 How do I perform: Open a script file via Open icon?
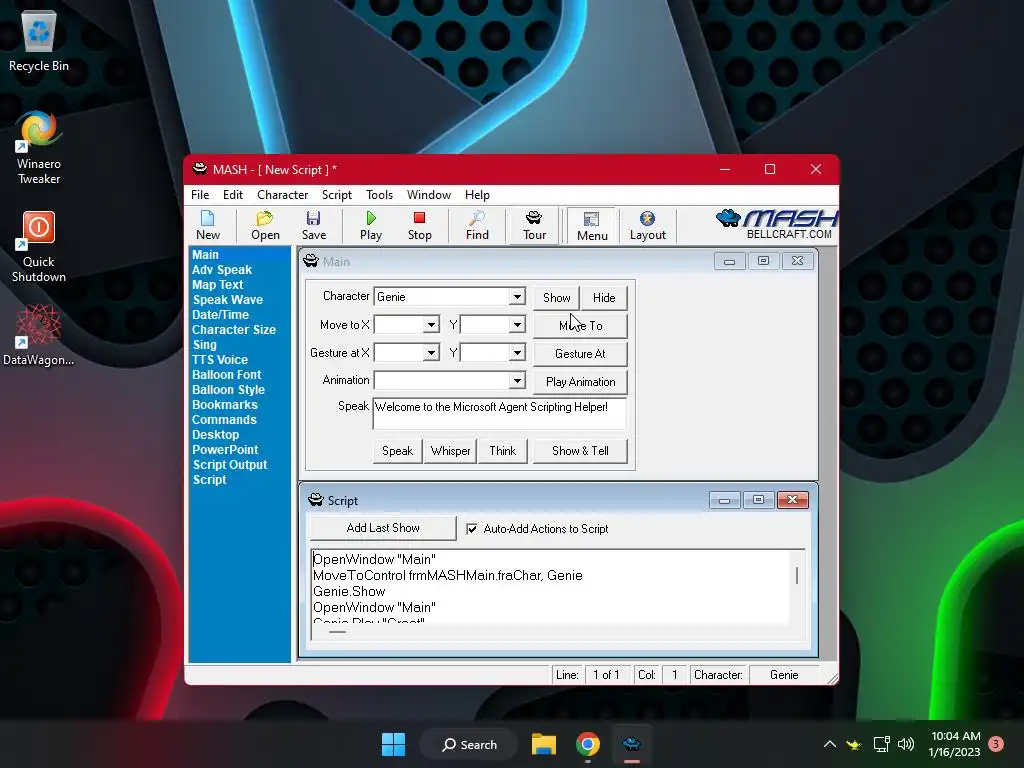[265, 226]
